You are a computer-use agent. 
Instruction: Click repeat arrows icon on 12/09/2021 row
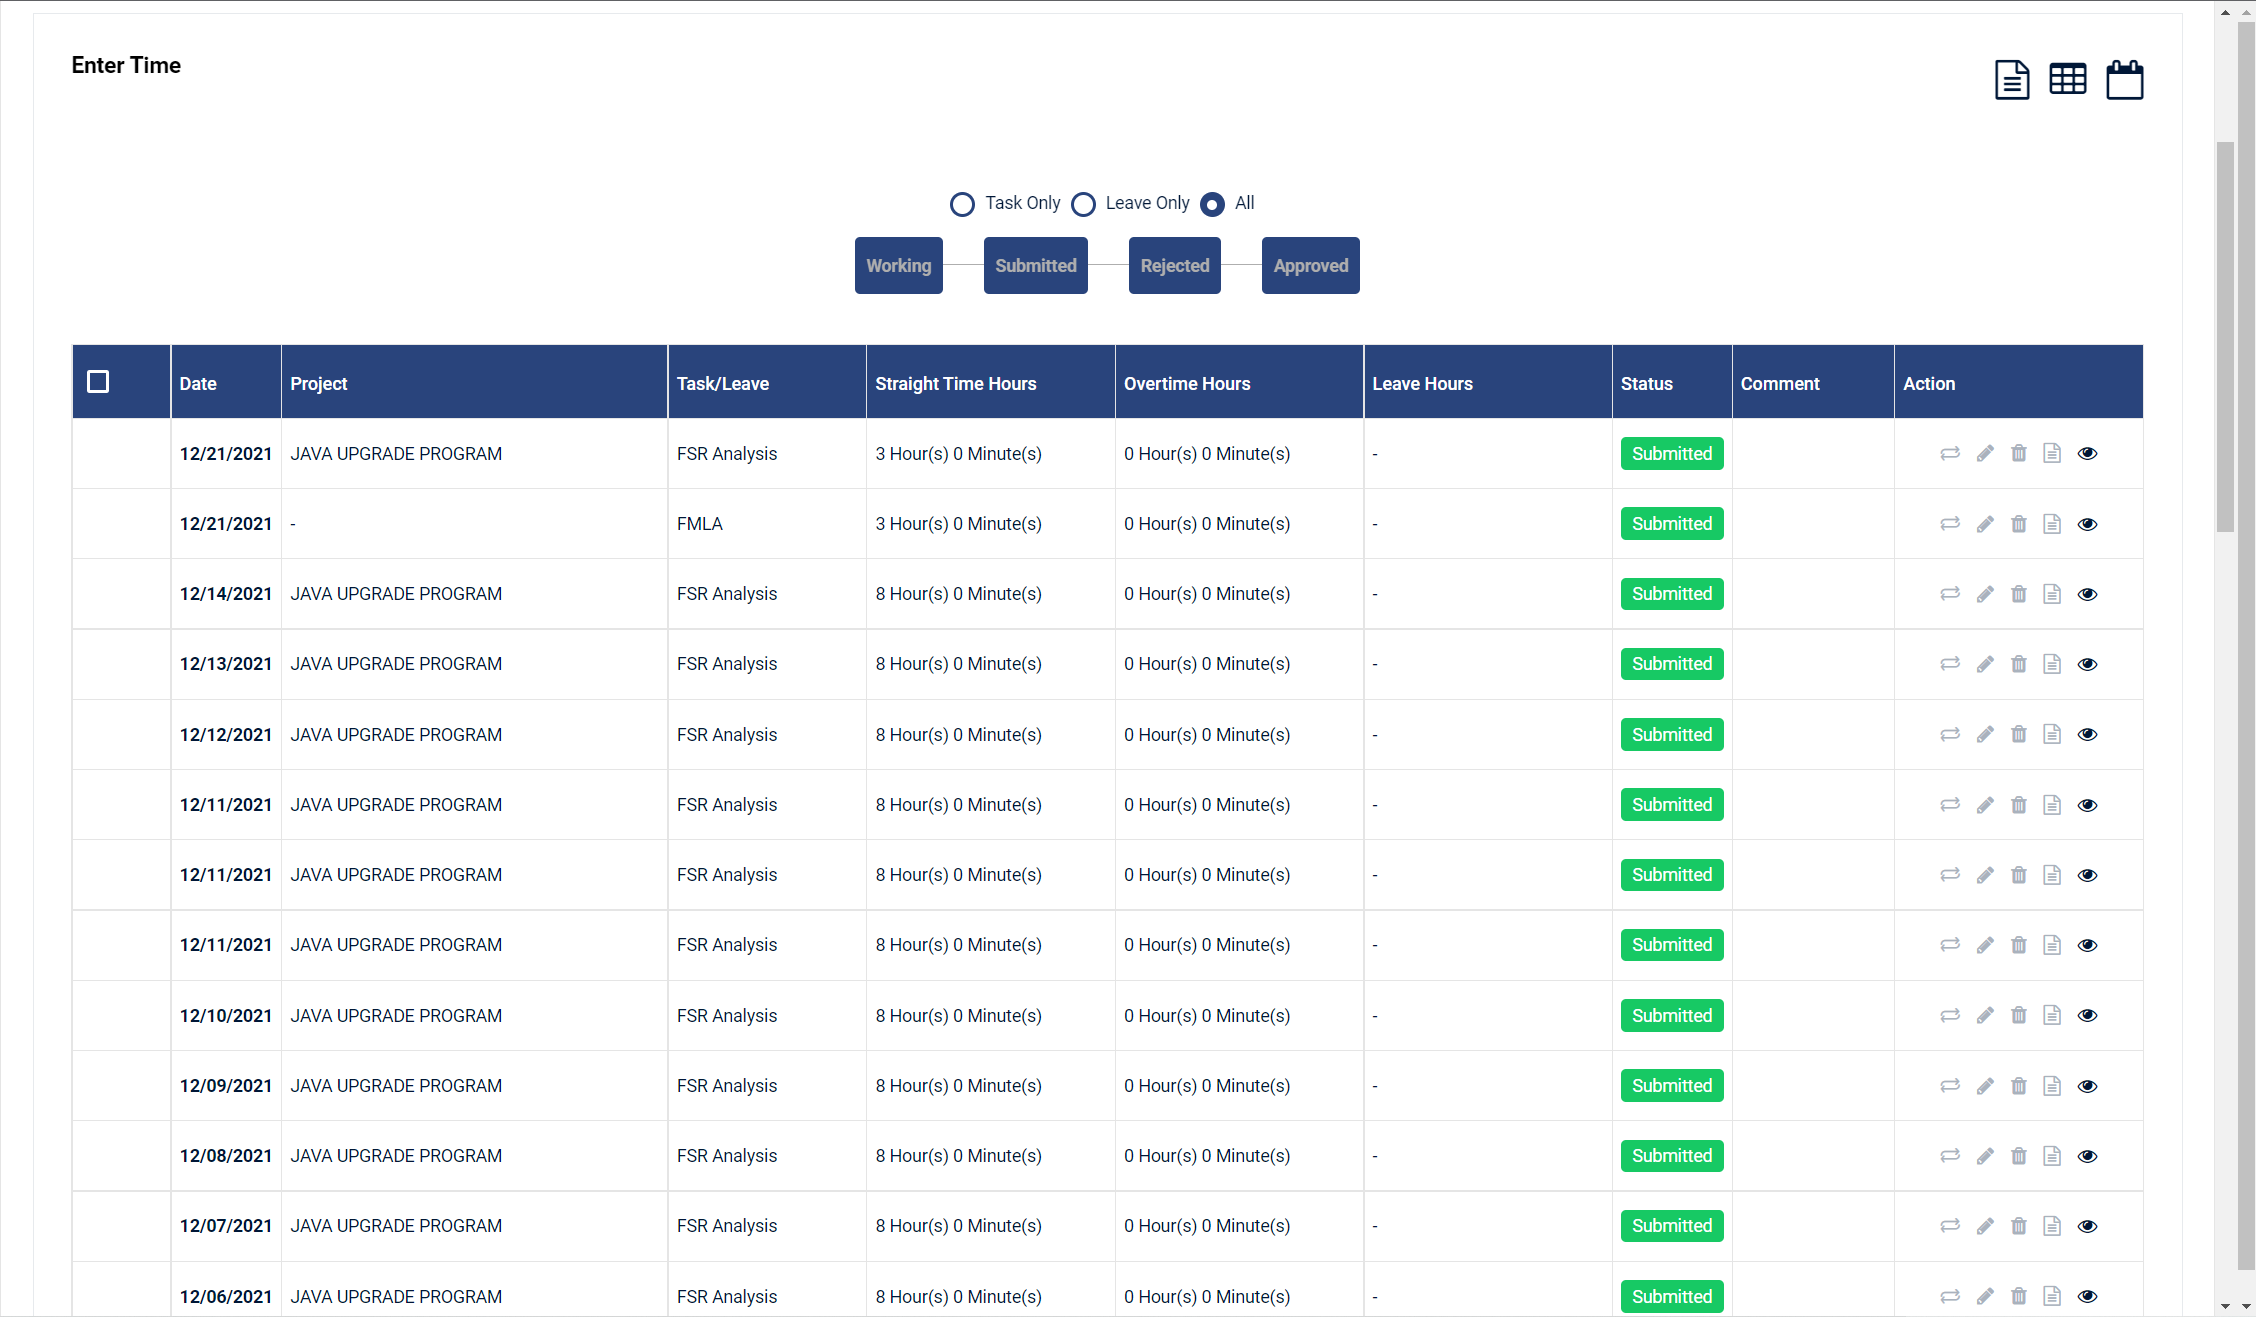click(1950, 1086)
